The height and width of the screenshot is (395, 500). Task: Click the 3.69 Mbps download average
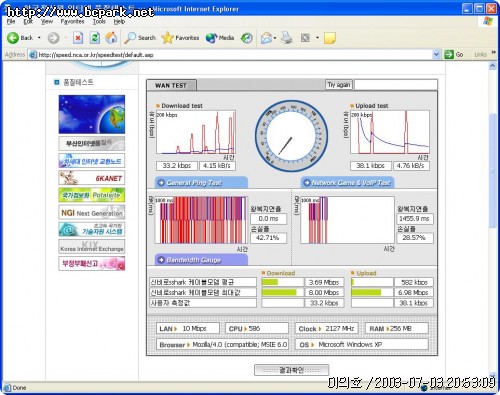324,282
